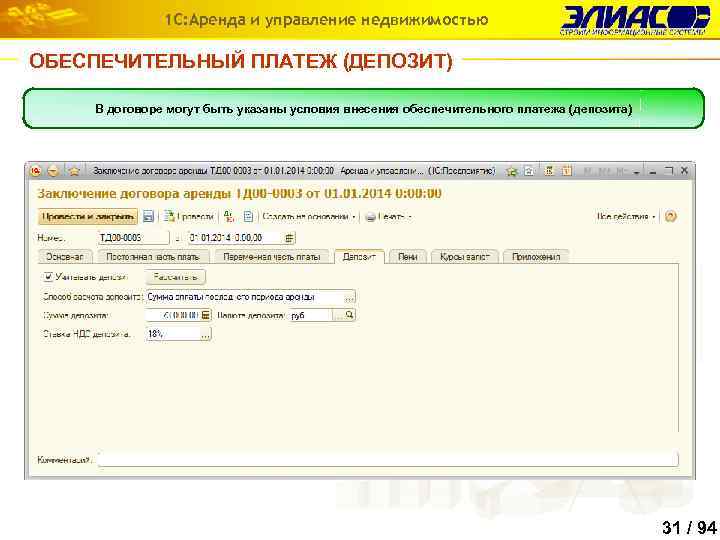The image size is (720, 540).
Task: Save document with the floppy disk icon
Action: (148, 216)
